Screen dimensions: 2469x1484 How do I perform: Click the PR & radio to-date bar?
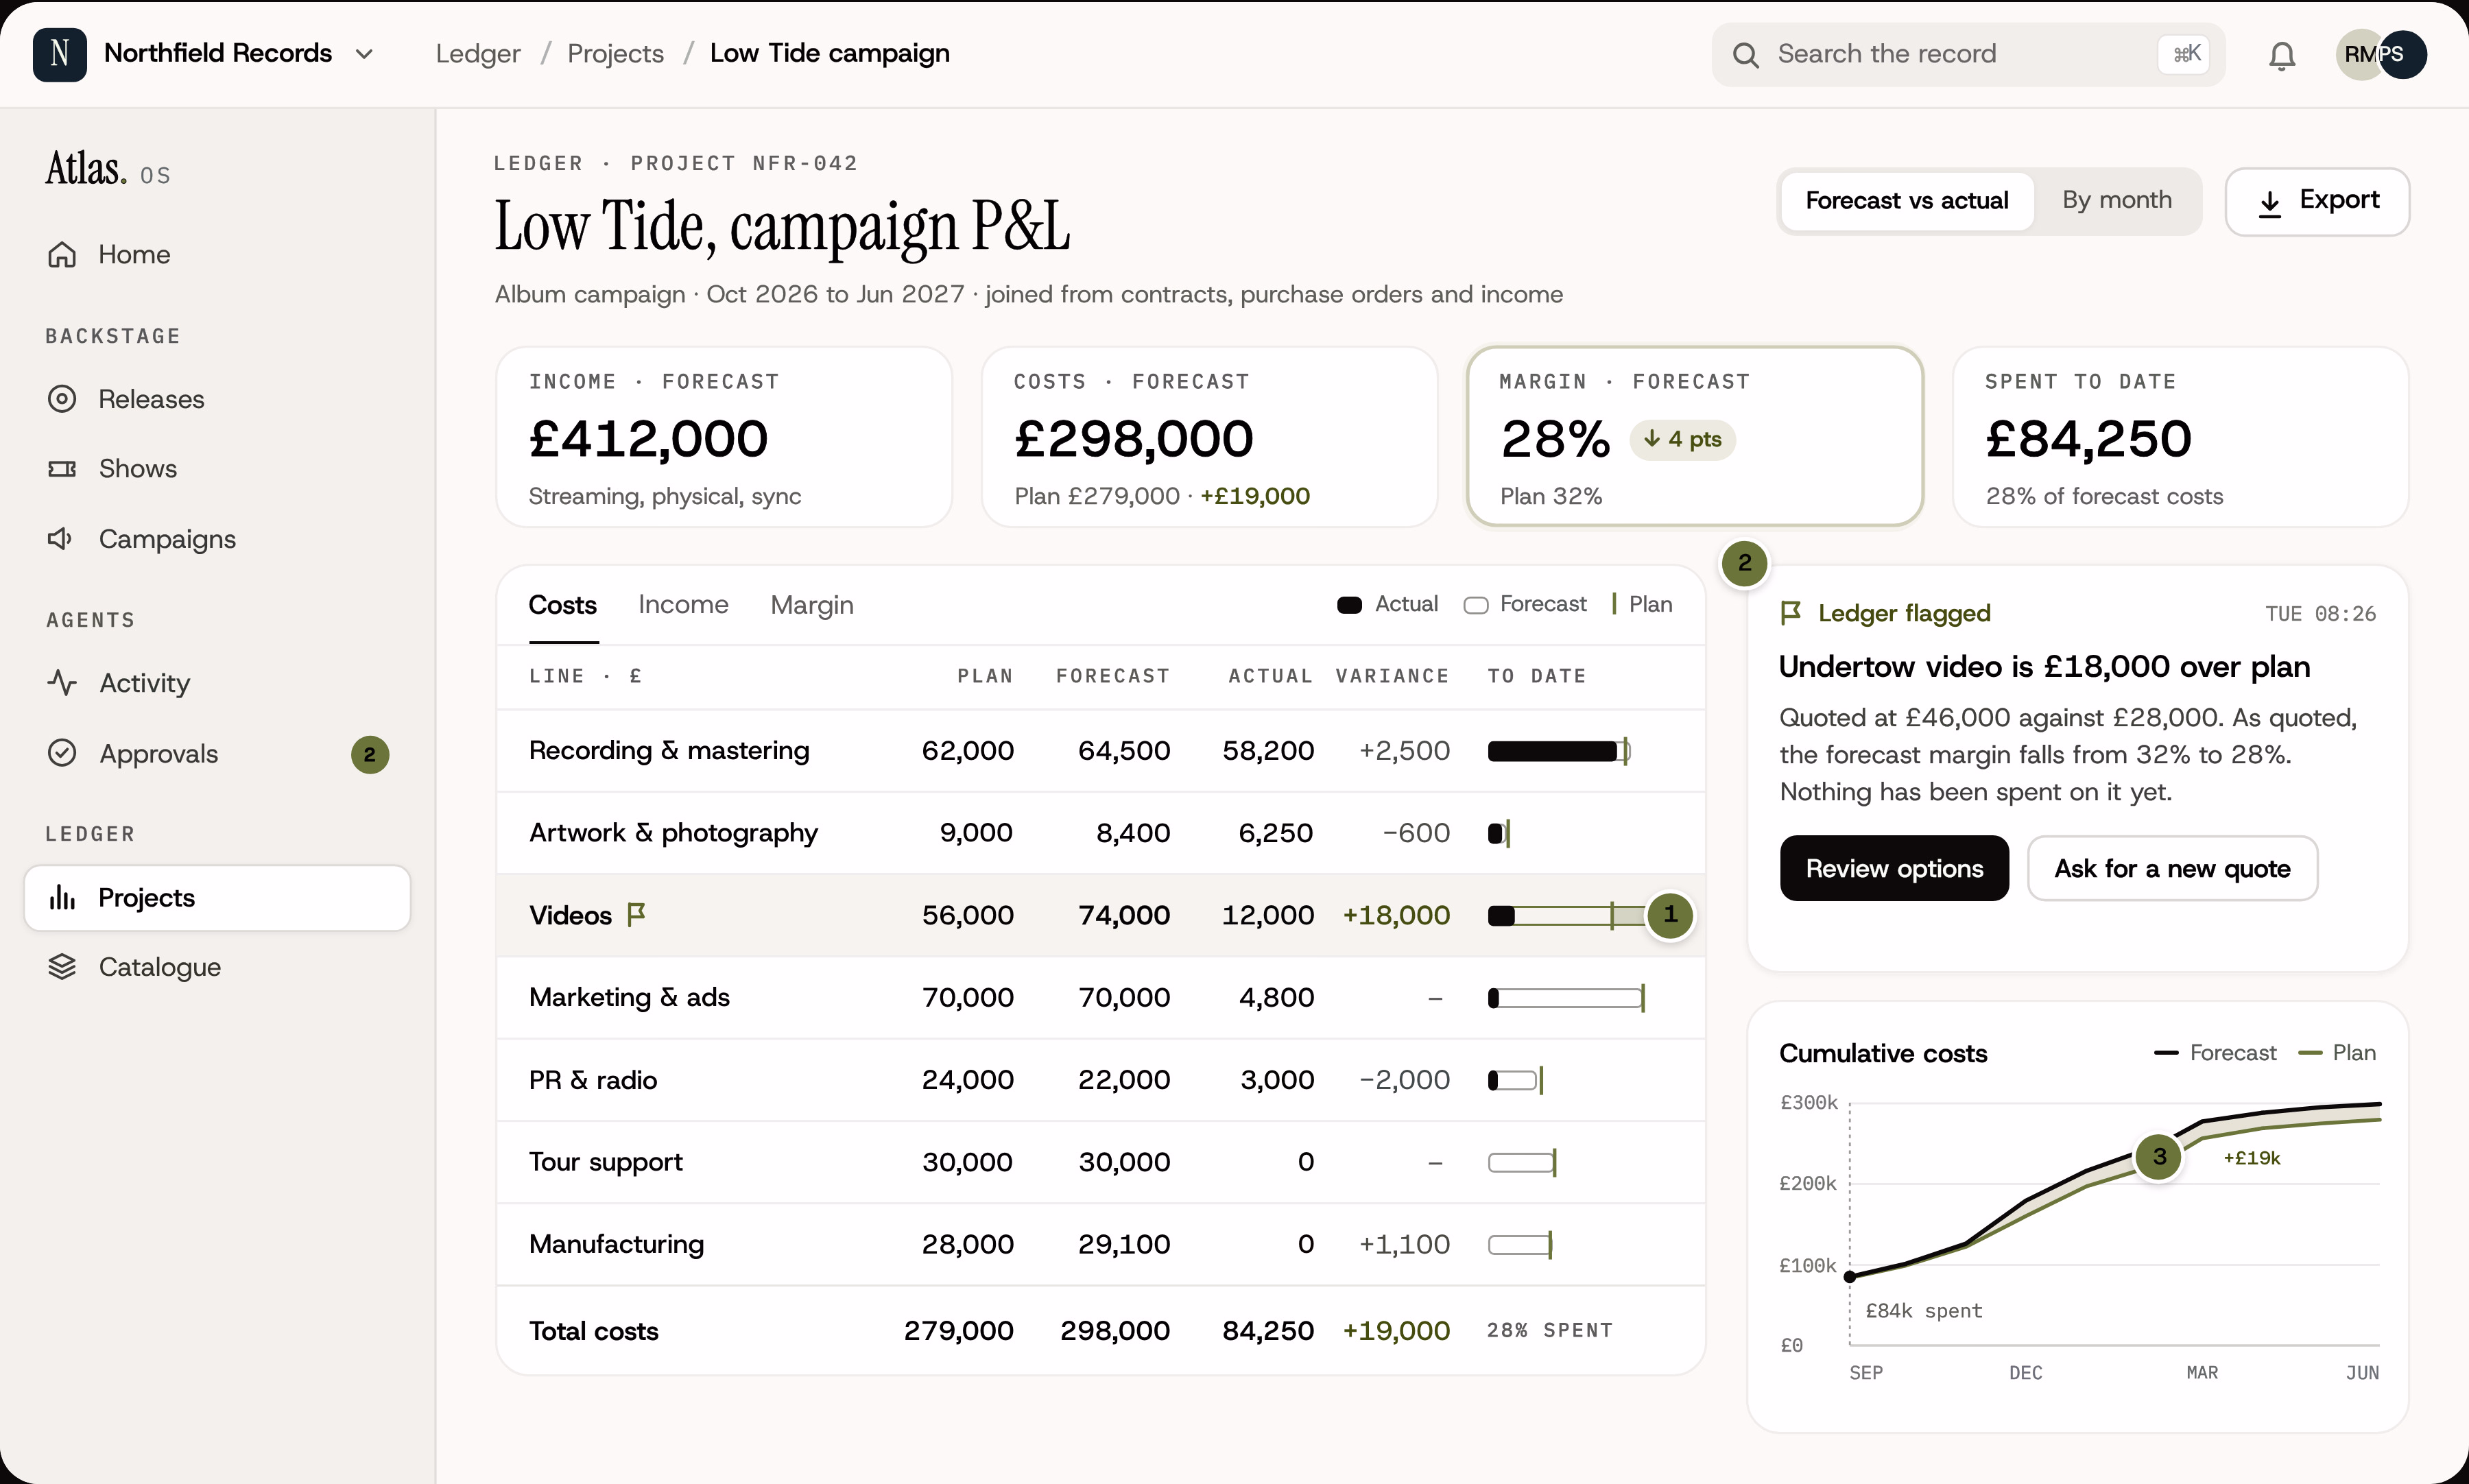(1515, 1080)
